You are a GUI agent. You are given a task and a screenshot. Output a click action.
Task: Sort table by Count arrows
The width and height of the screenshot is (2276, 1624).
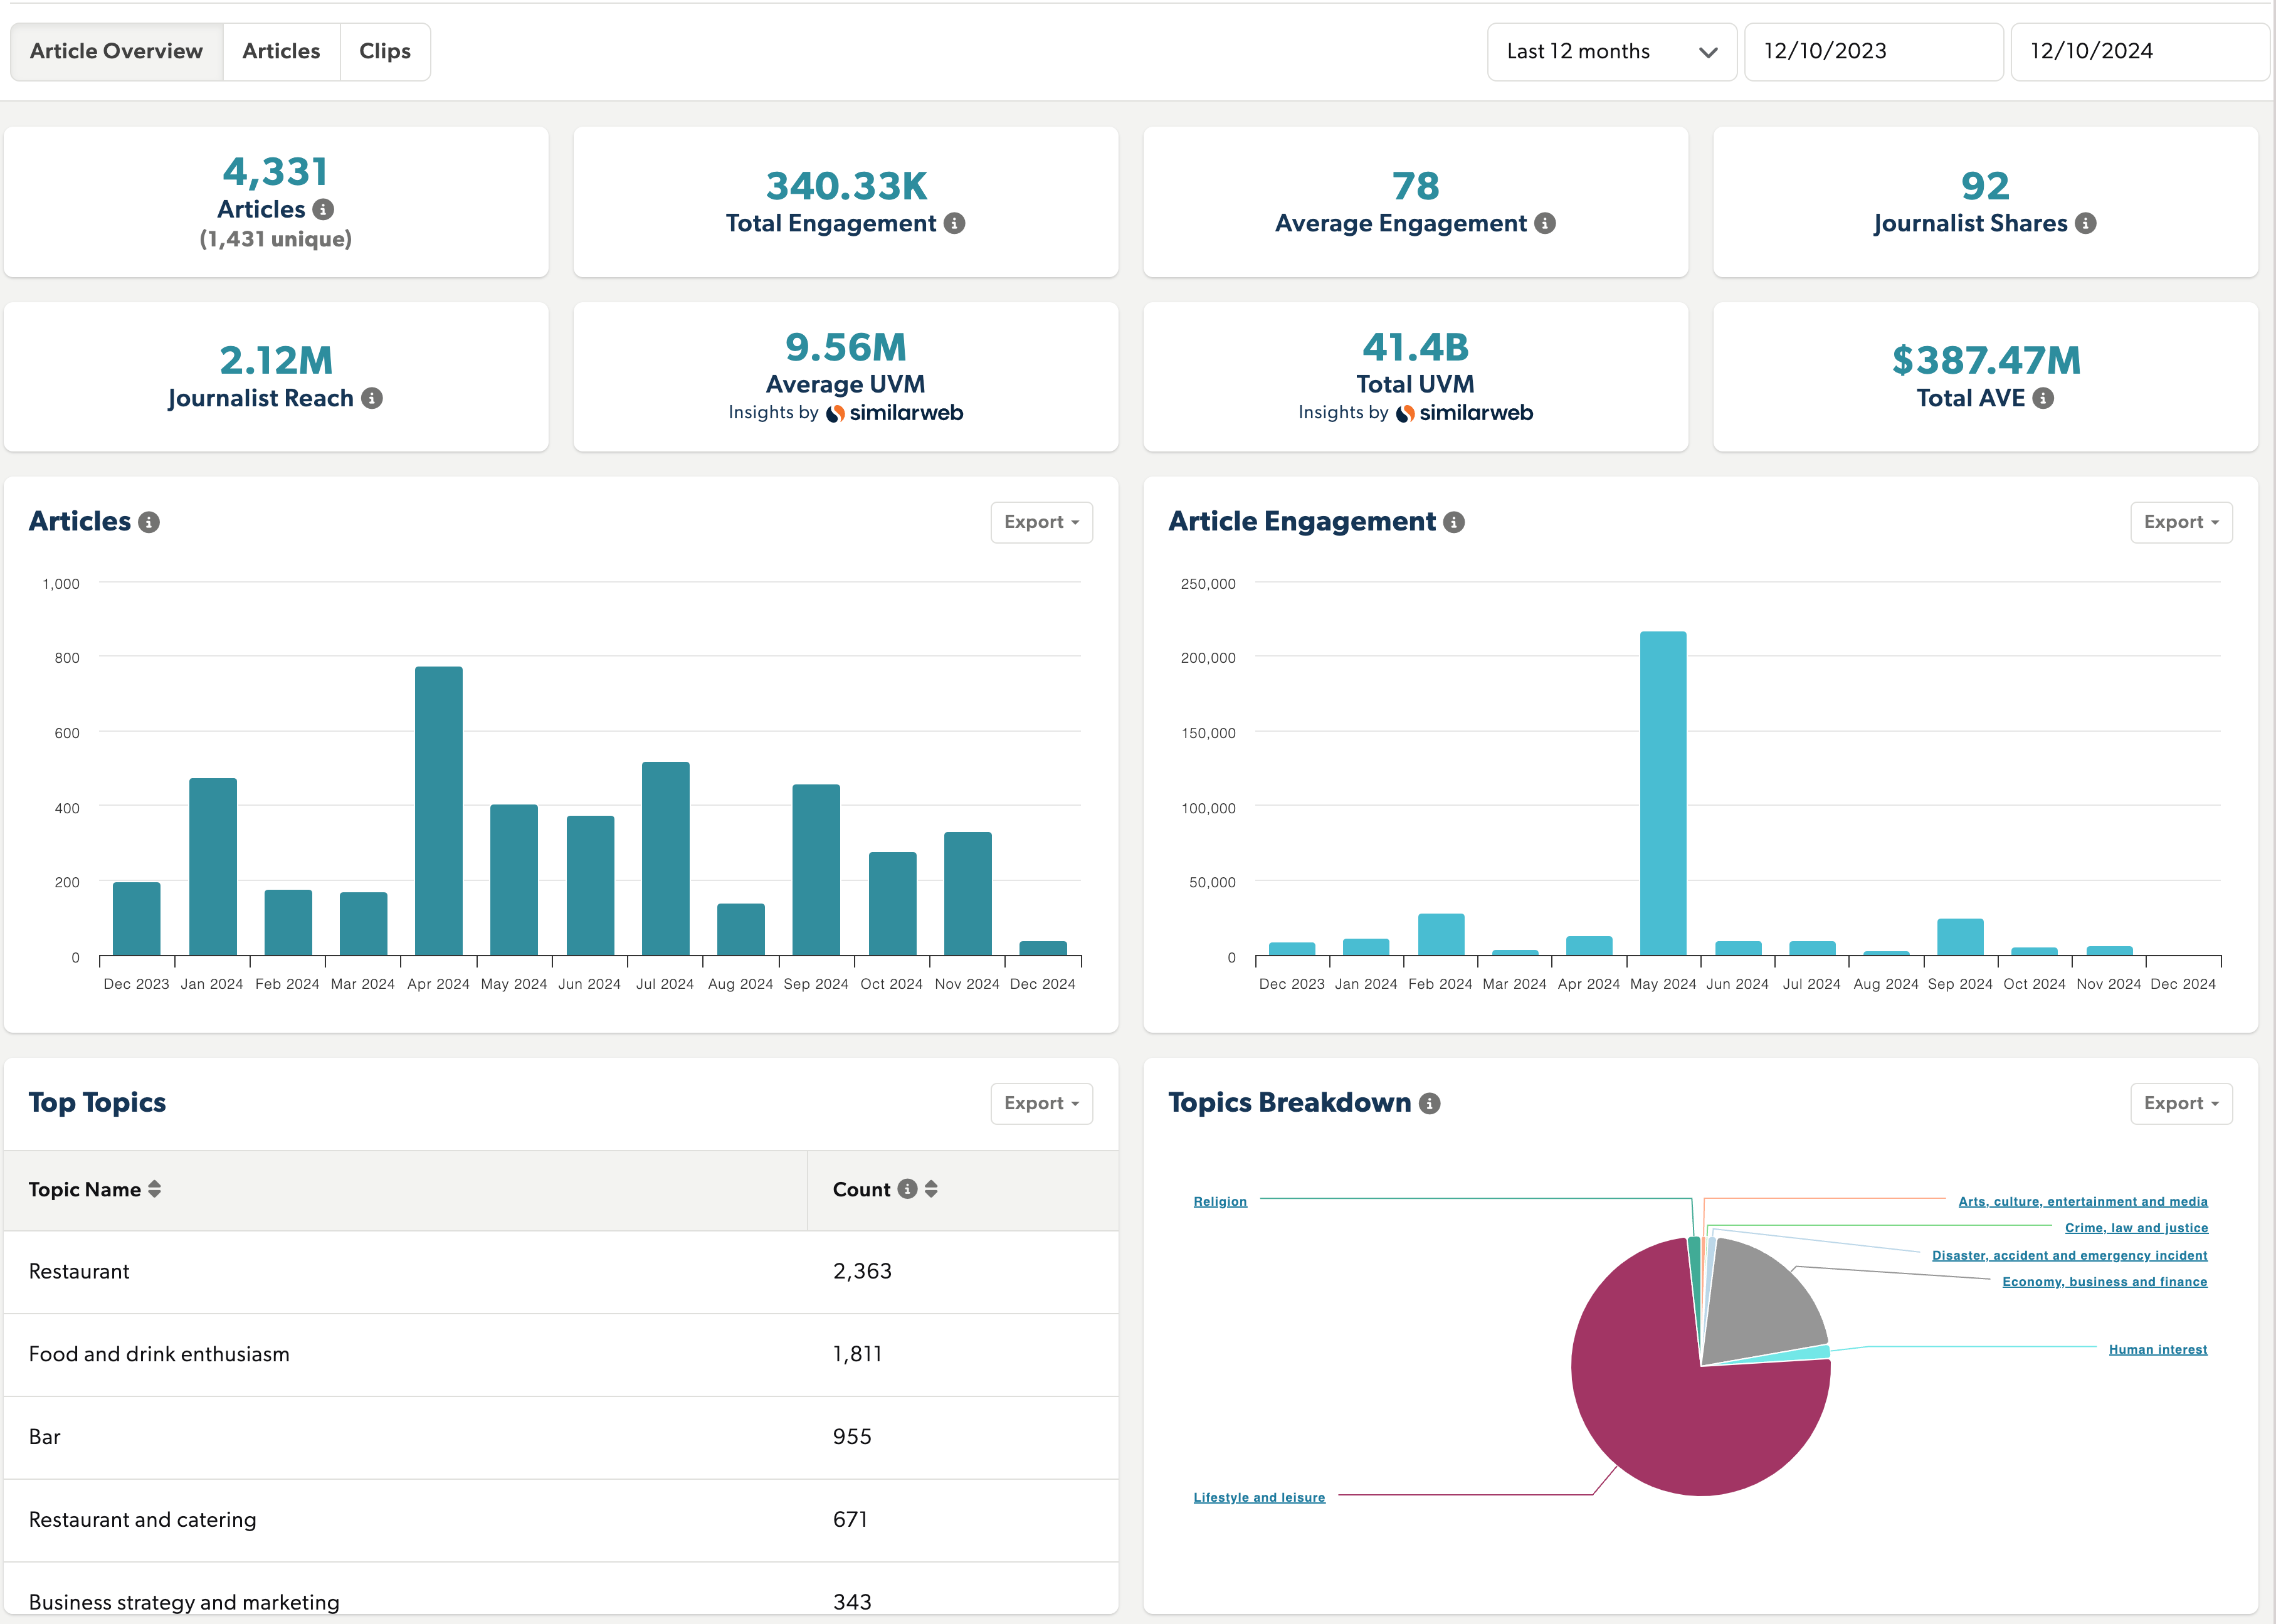tap(931, 1189)
